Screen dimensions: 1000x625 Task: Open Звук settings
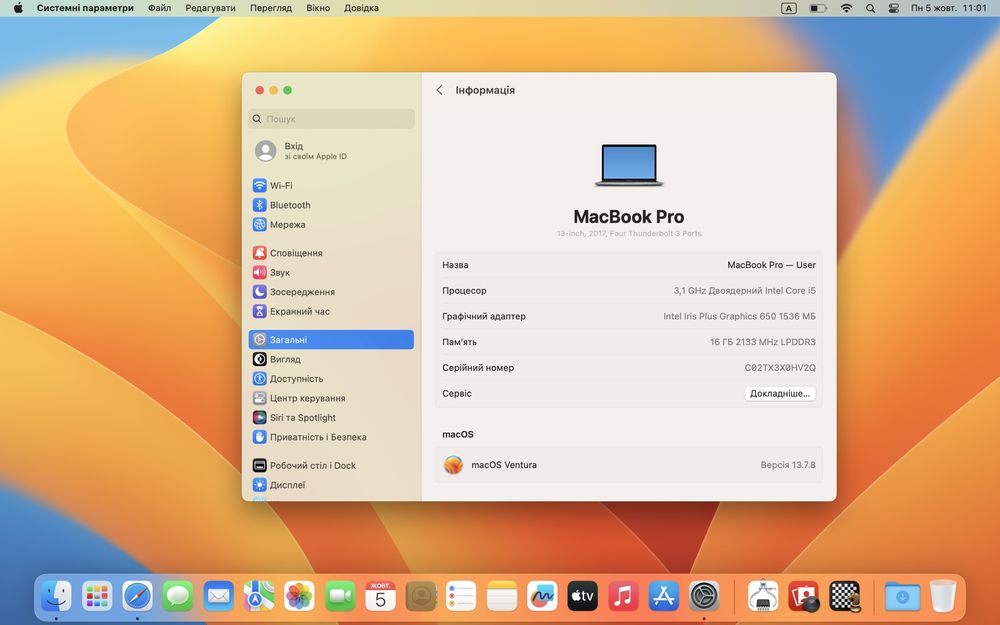point(331,272)
